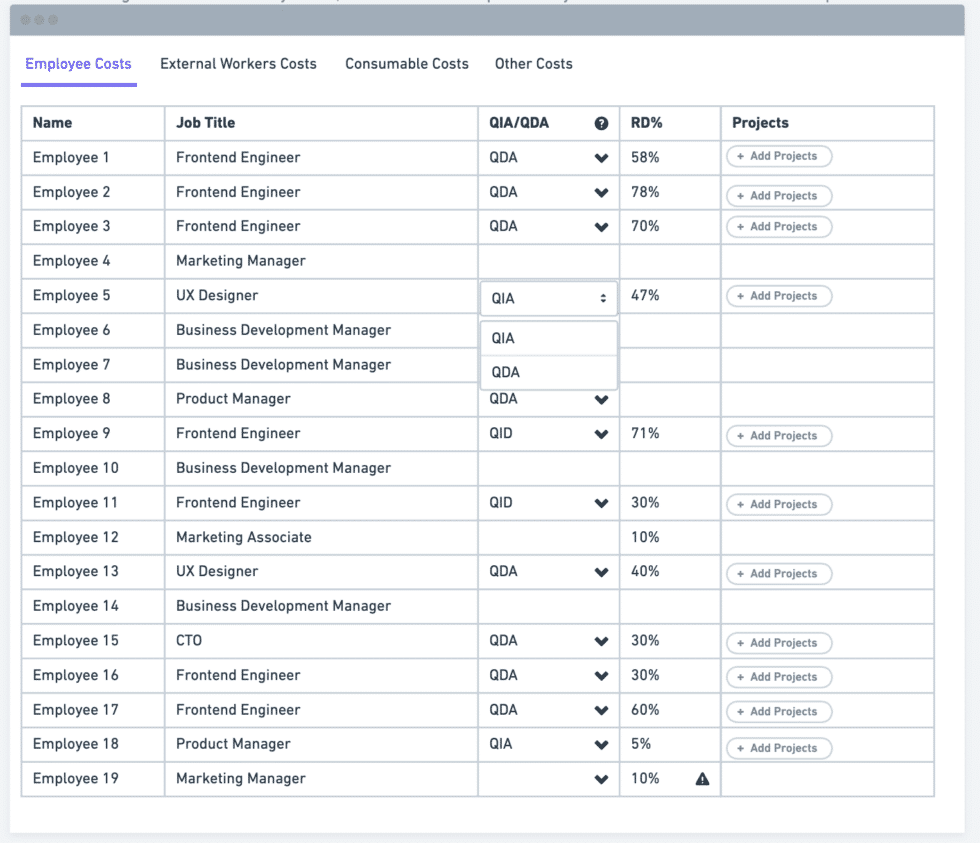Open QDA dropdown for Employee 17
Viewport: 980px width, 843px height.
(x=601, y=711)
